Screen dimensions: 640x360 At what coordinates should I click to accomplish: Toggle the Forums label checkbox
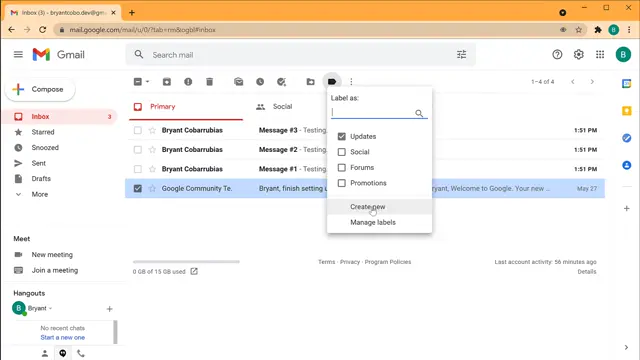(342, 167)
